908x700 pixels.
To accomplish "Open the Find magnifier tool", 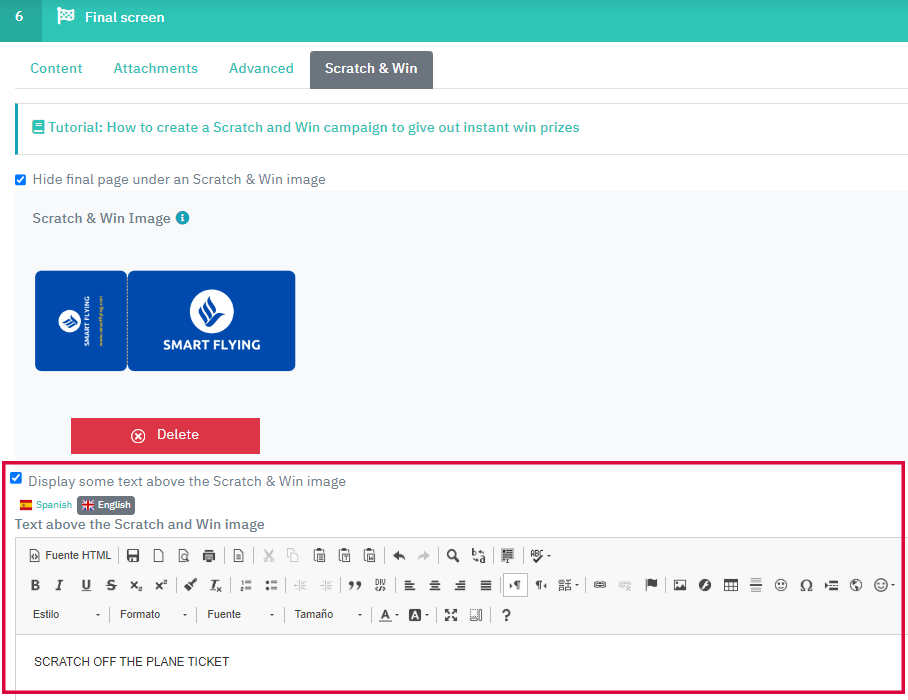I will coord(453,556).
